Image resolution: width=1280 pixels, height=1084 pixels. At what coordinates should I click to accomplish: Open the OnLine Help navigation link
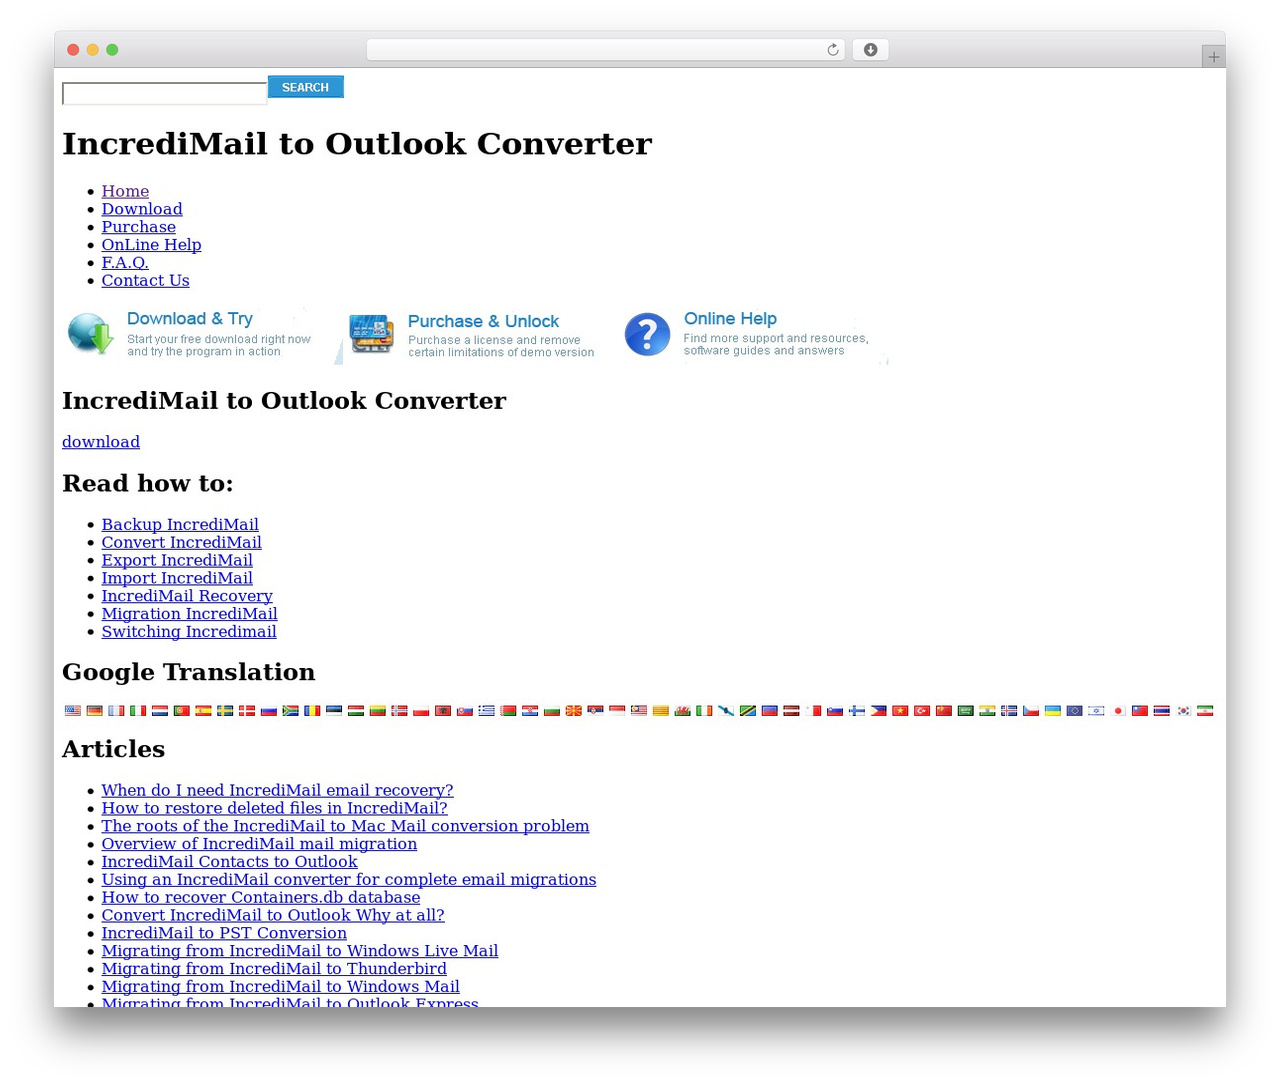(x=152, y=245)
